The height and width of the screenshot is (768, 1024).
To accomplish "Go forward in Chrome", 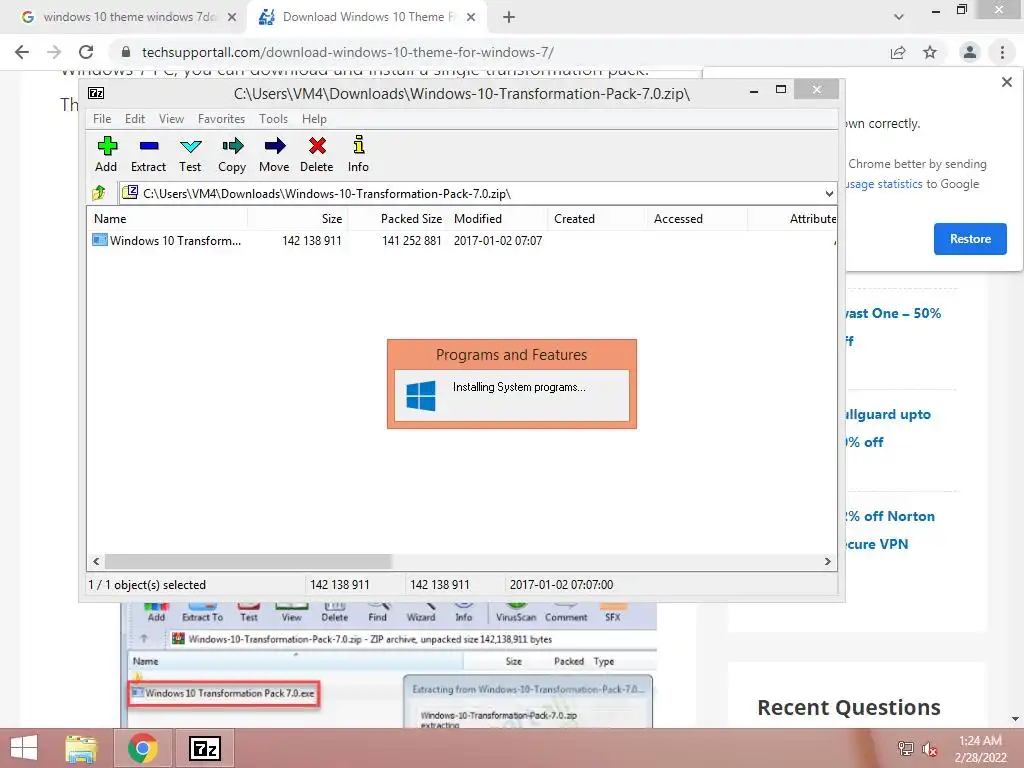I will [54, 52].
